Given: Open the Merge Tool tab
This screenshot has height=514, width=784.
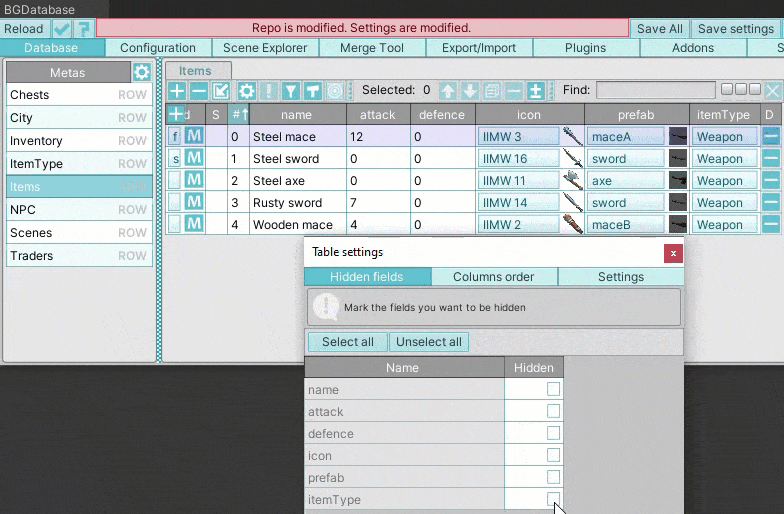Looking at the screenshot, I should (372, 48).
